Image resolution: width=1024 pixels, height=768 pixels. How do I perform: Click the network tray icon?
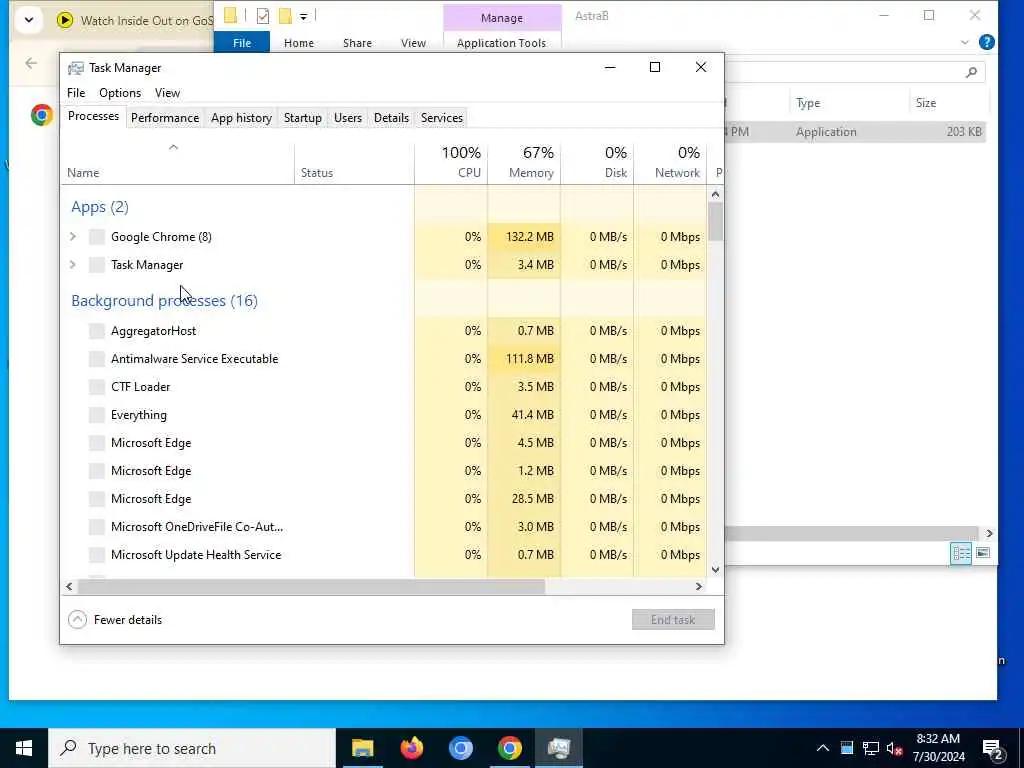pyautogui.click(x=871, y=748)
